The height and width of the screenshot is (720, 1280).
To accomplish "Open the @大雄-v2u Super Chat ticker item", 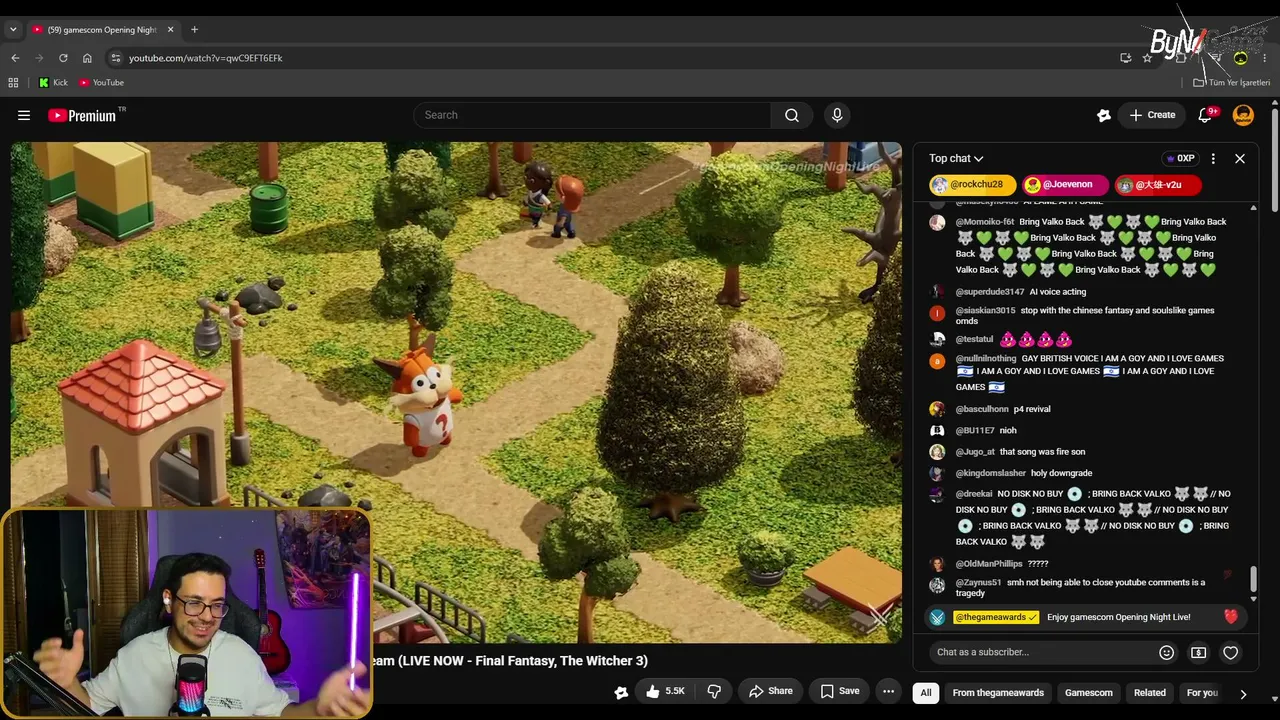I will [1157, 185].
